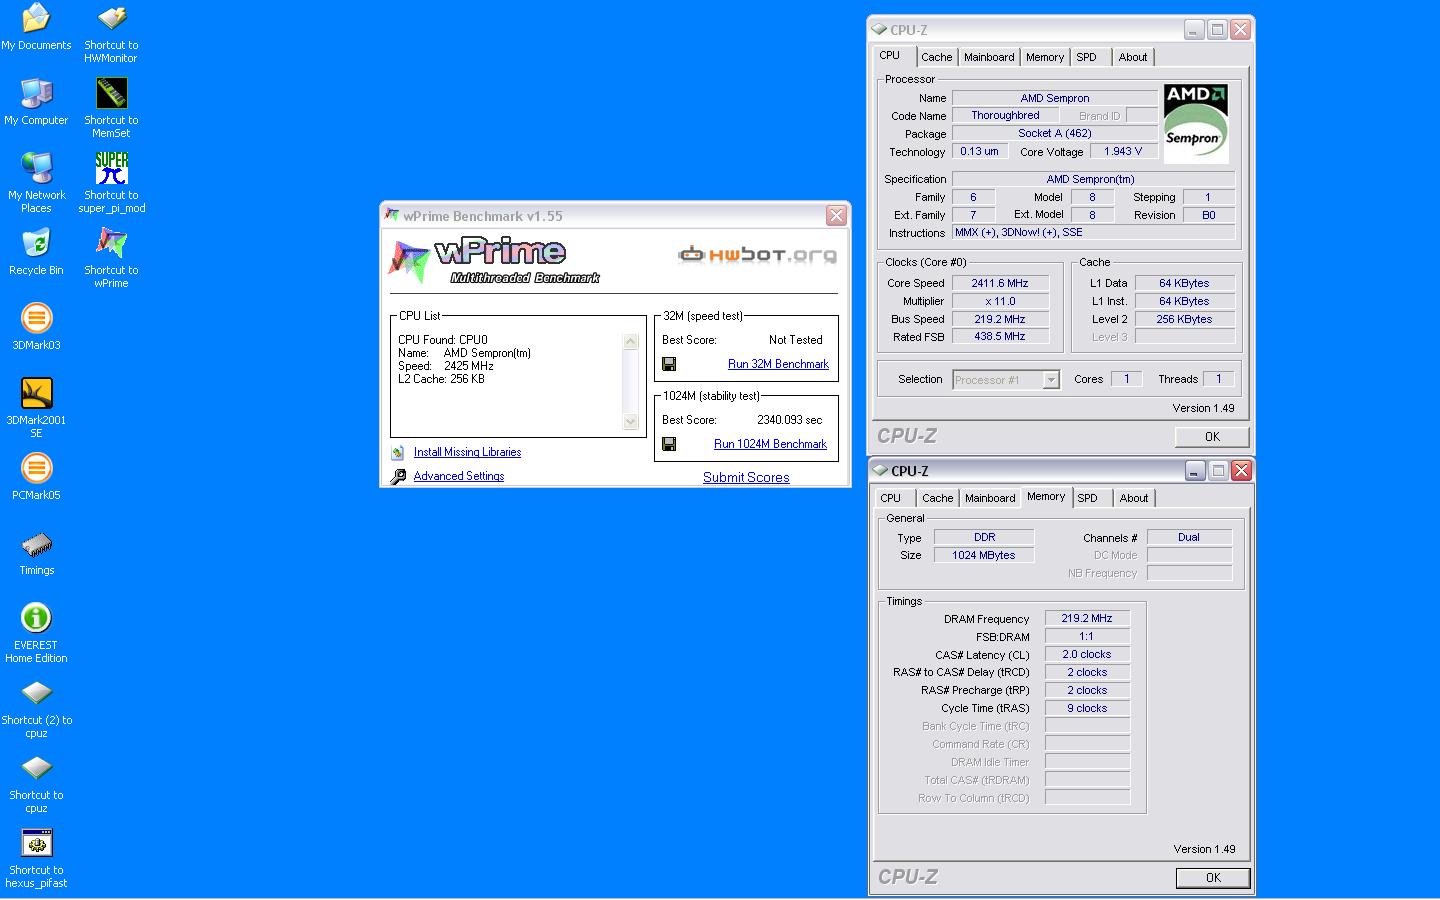Click the Code Name Thoroughbred field
Image resolution: width=1440 pixels, height=900 pixels.
(1005, 115)
